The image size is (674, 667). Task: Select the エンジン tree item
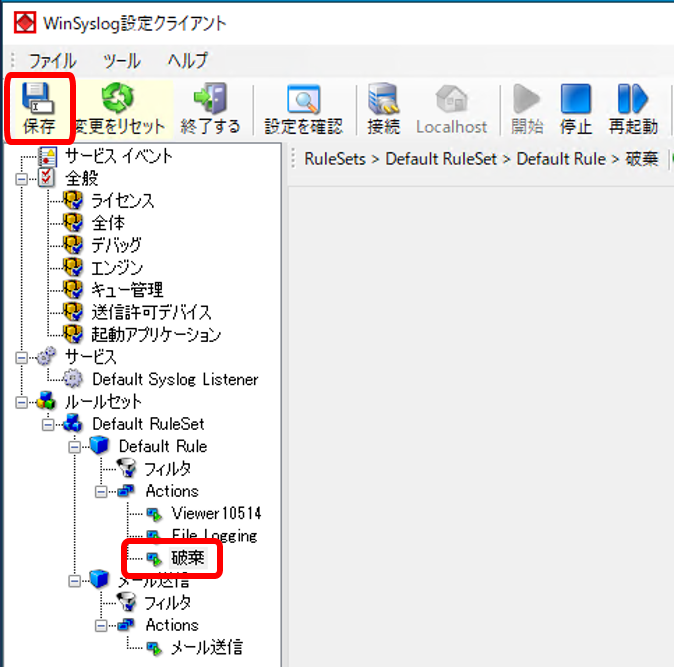[117, 268]
